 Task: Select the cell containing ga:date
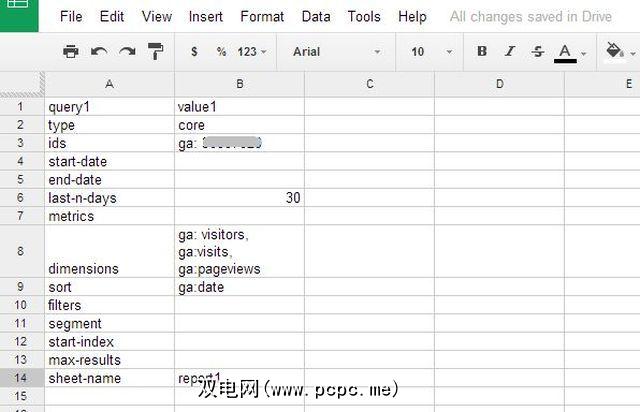click(x=238, y=287)
